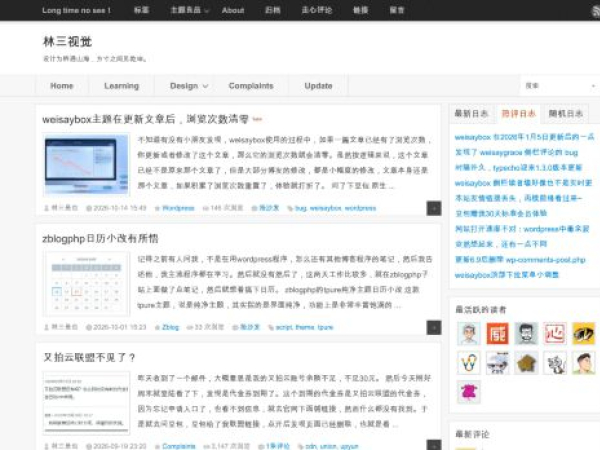Click the script tag on zblogphp post

(x=284, y=327)
